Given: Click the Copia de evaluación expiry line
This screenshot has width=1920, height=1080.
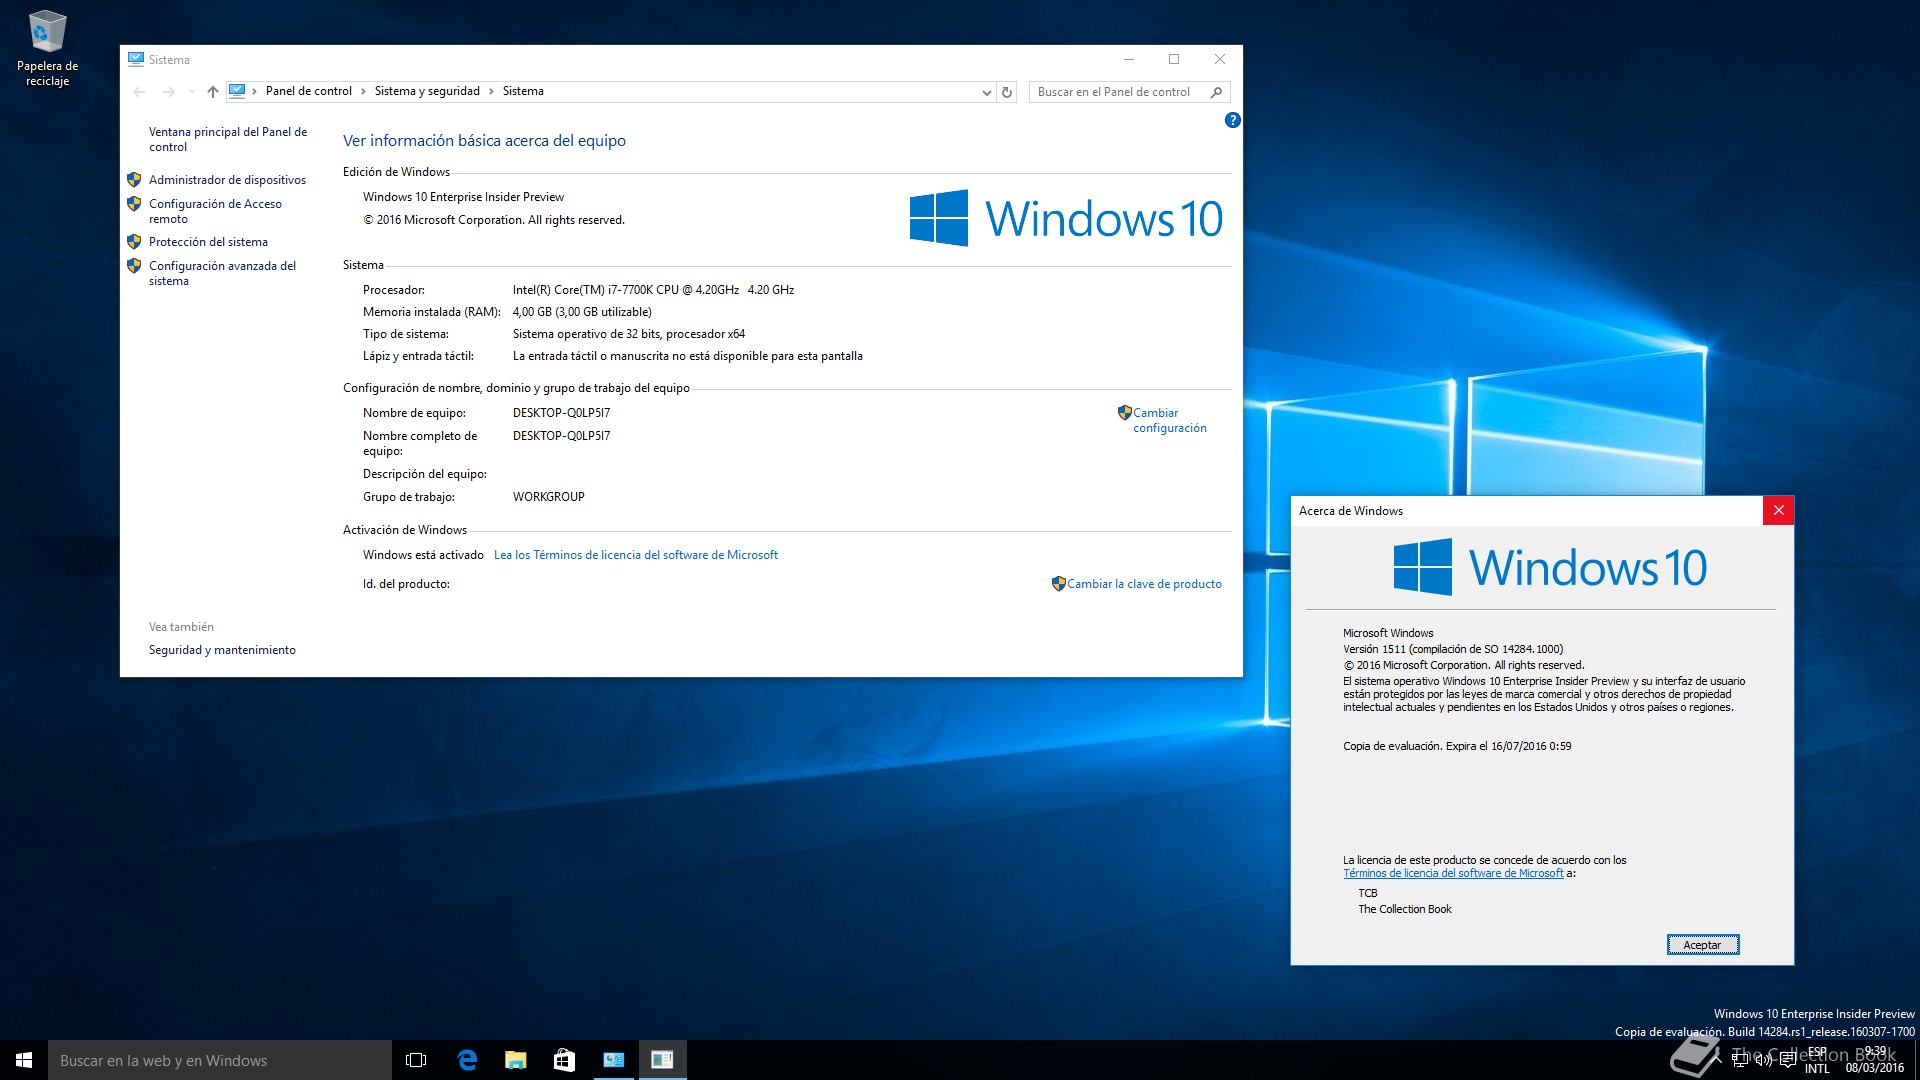Looking at the screenshot, I should [1457, 746].
